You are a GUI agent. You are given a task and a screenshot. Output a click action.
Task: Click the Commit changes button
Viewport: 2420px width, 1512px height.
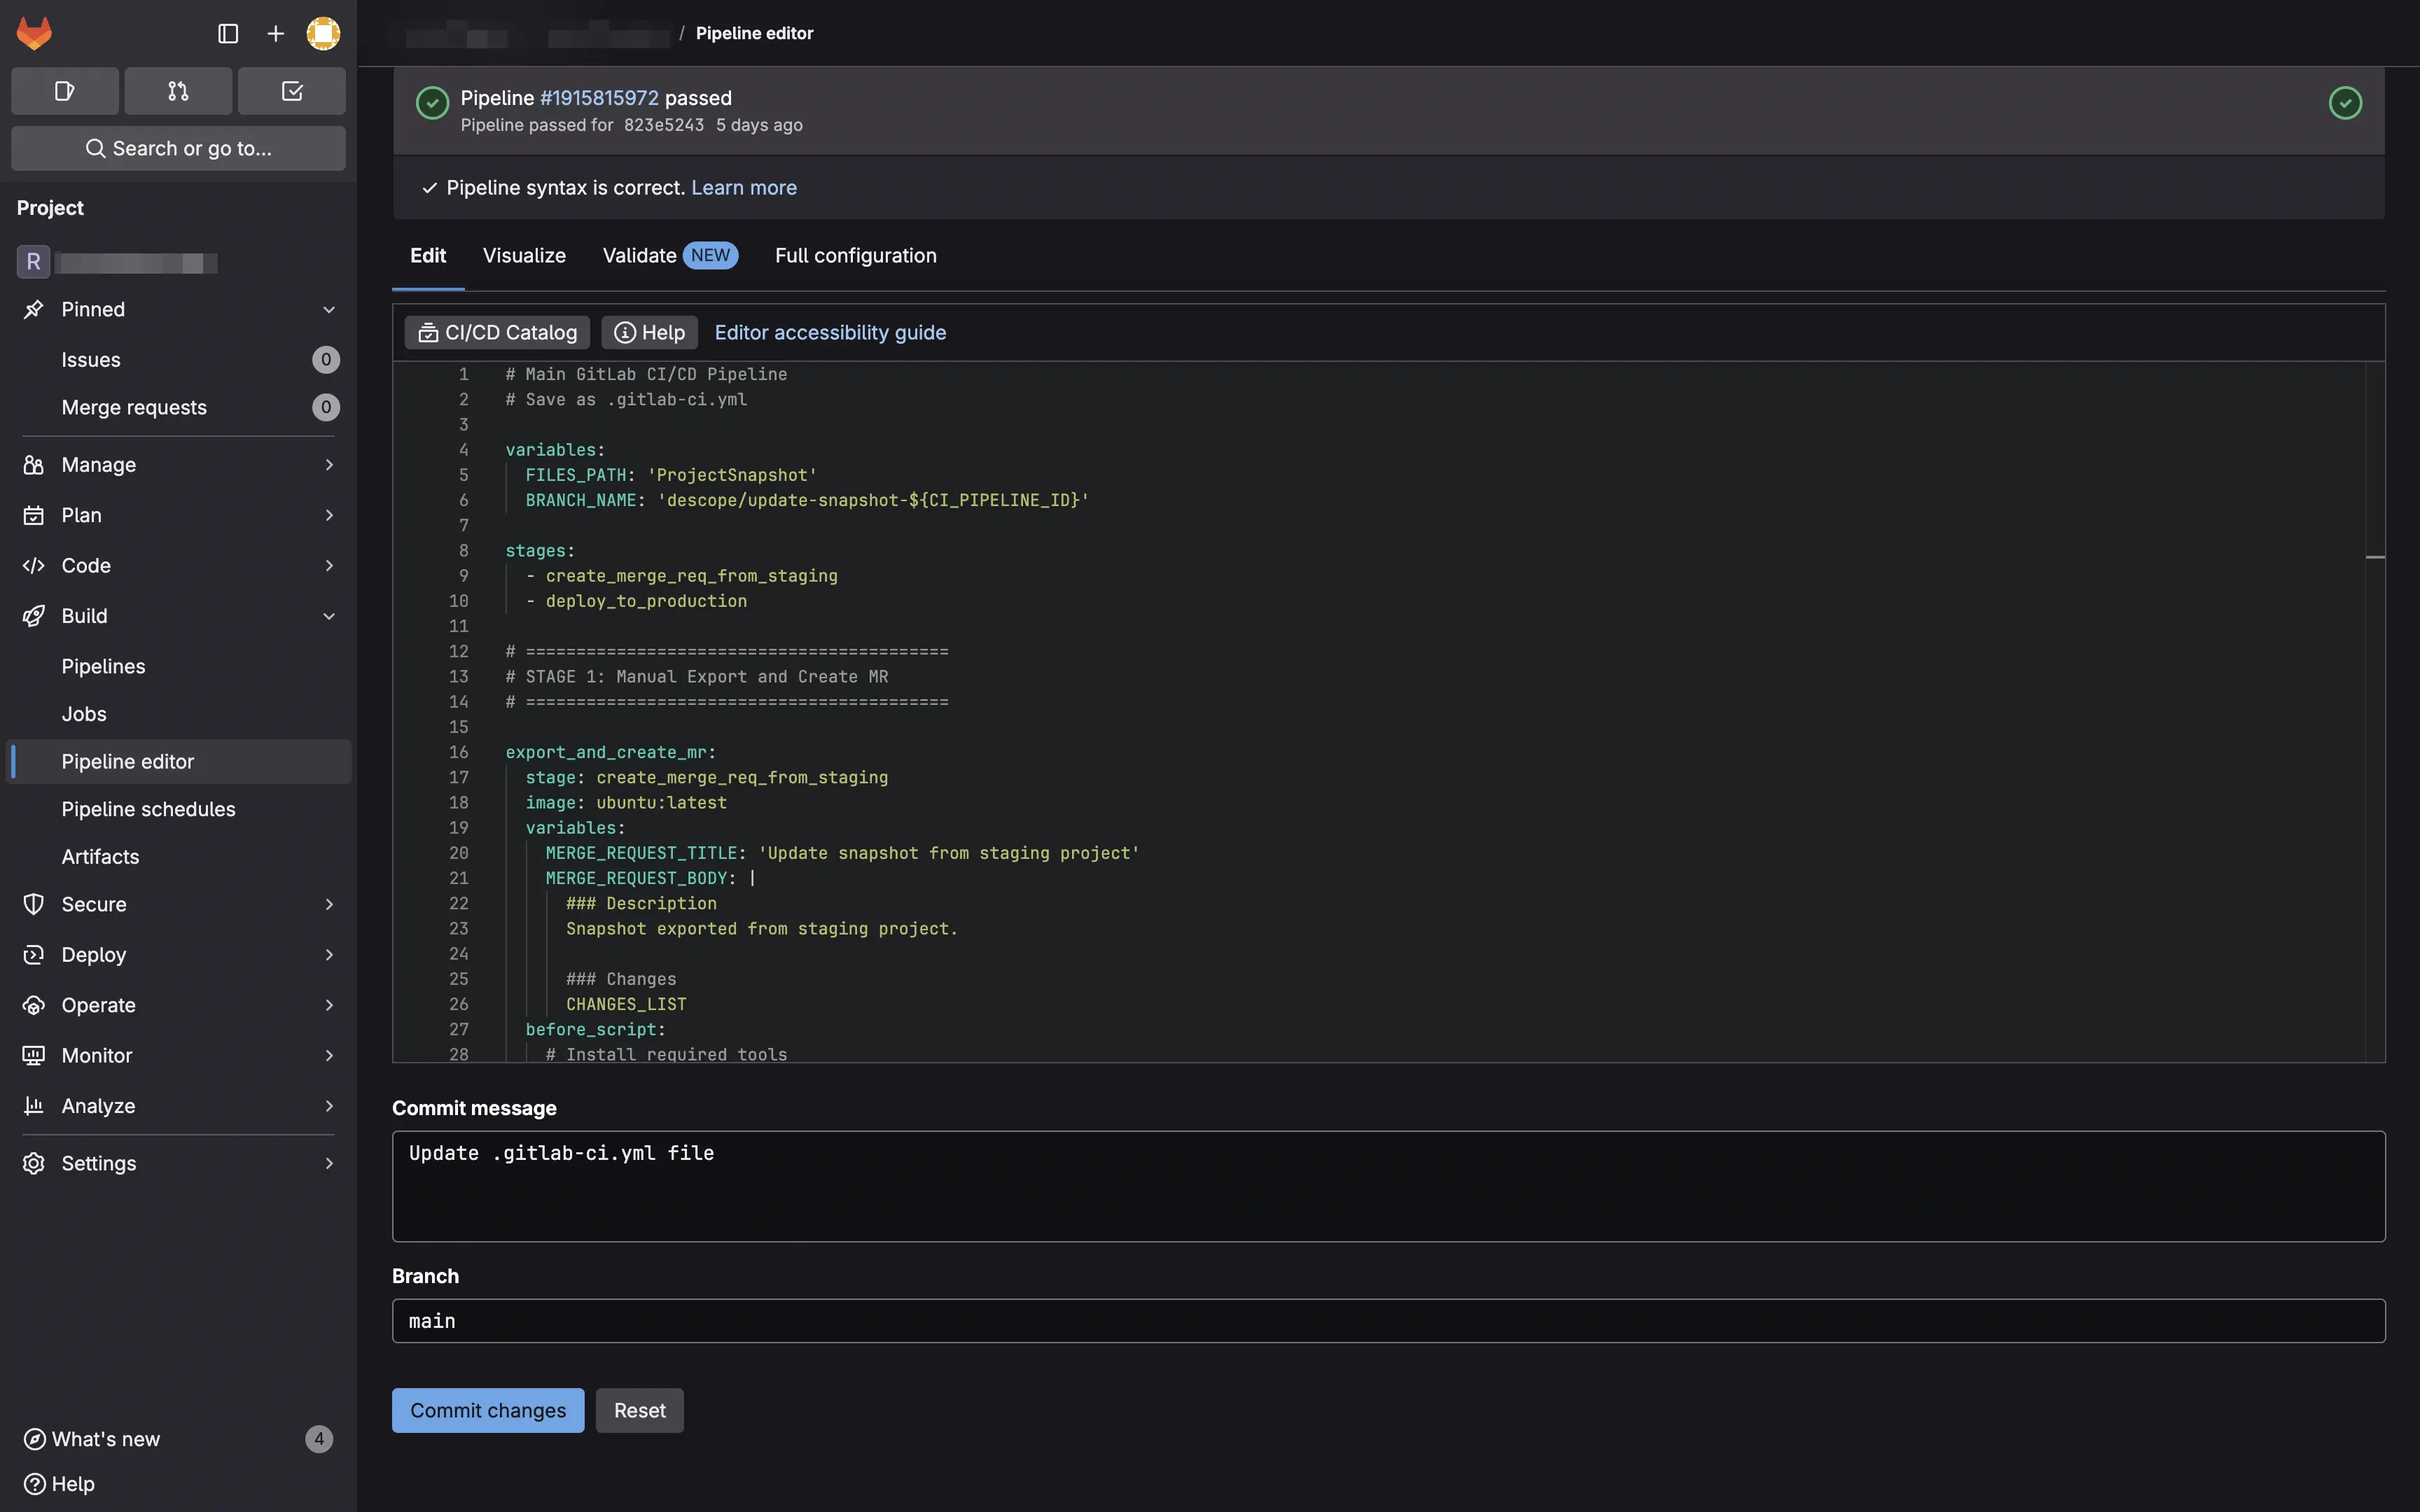[x=488, y=1410]
